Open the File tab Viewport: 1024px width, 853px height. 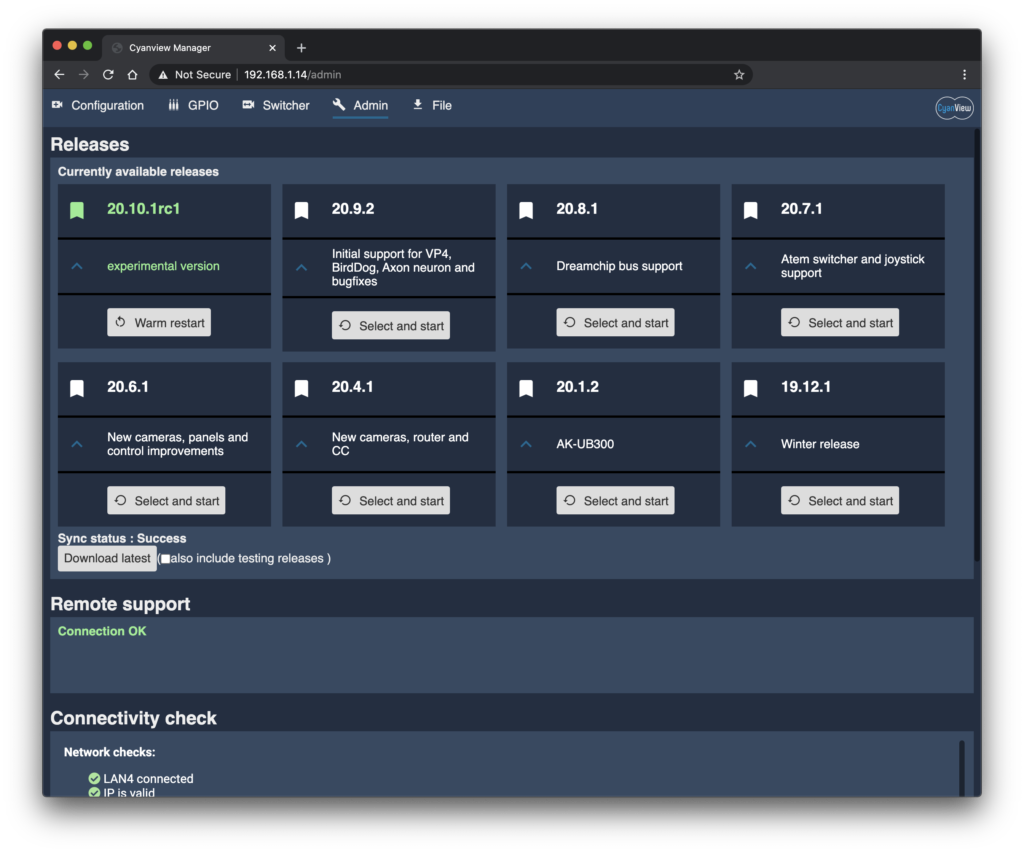[x=432, y=105]
